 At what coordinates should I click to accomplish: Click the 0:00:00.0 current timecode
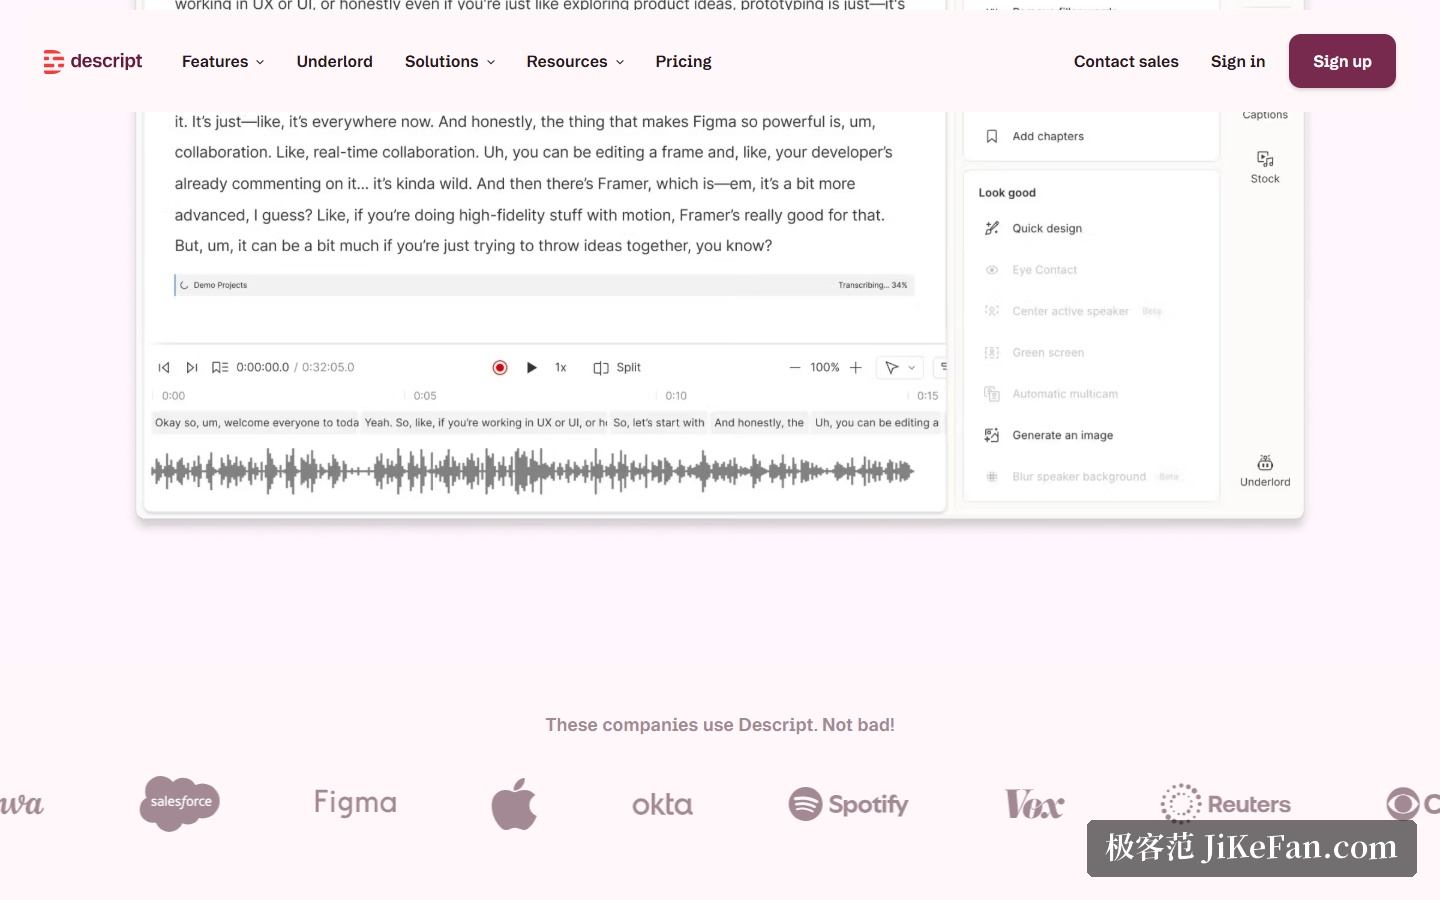pos(263,367)
